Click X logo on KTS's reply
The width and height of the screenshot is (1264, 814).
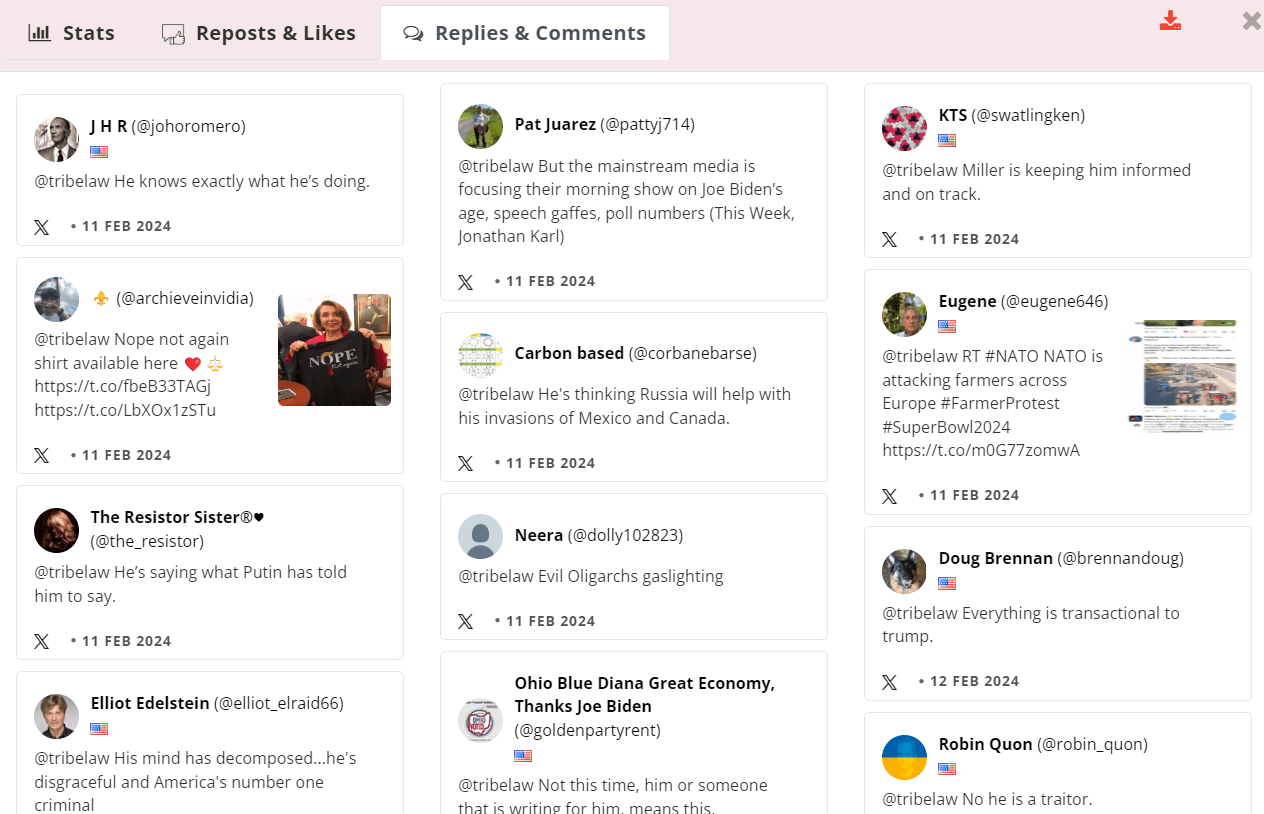[889, 240]
